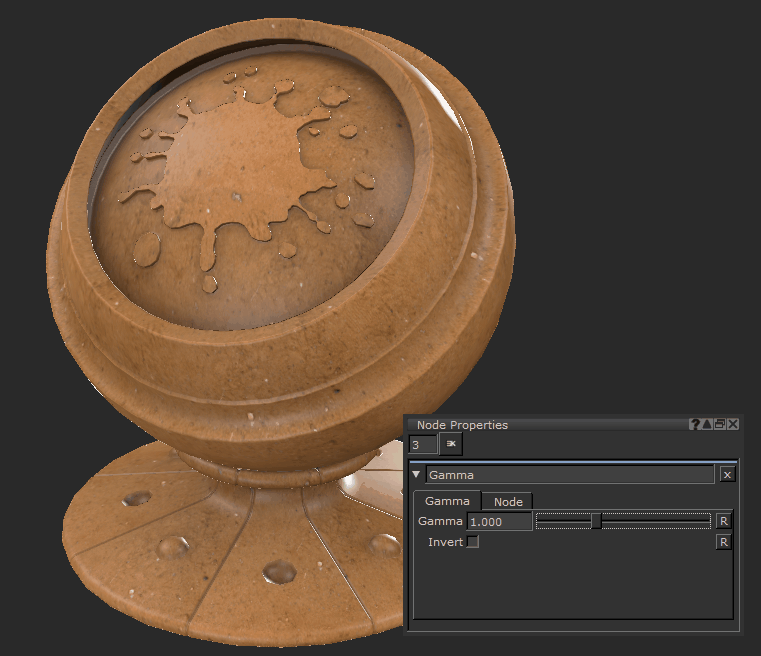Enable the Invert checkbox
Image resolution: width=761 pixels, height=656 pixels.
click(473, 542)
